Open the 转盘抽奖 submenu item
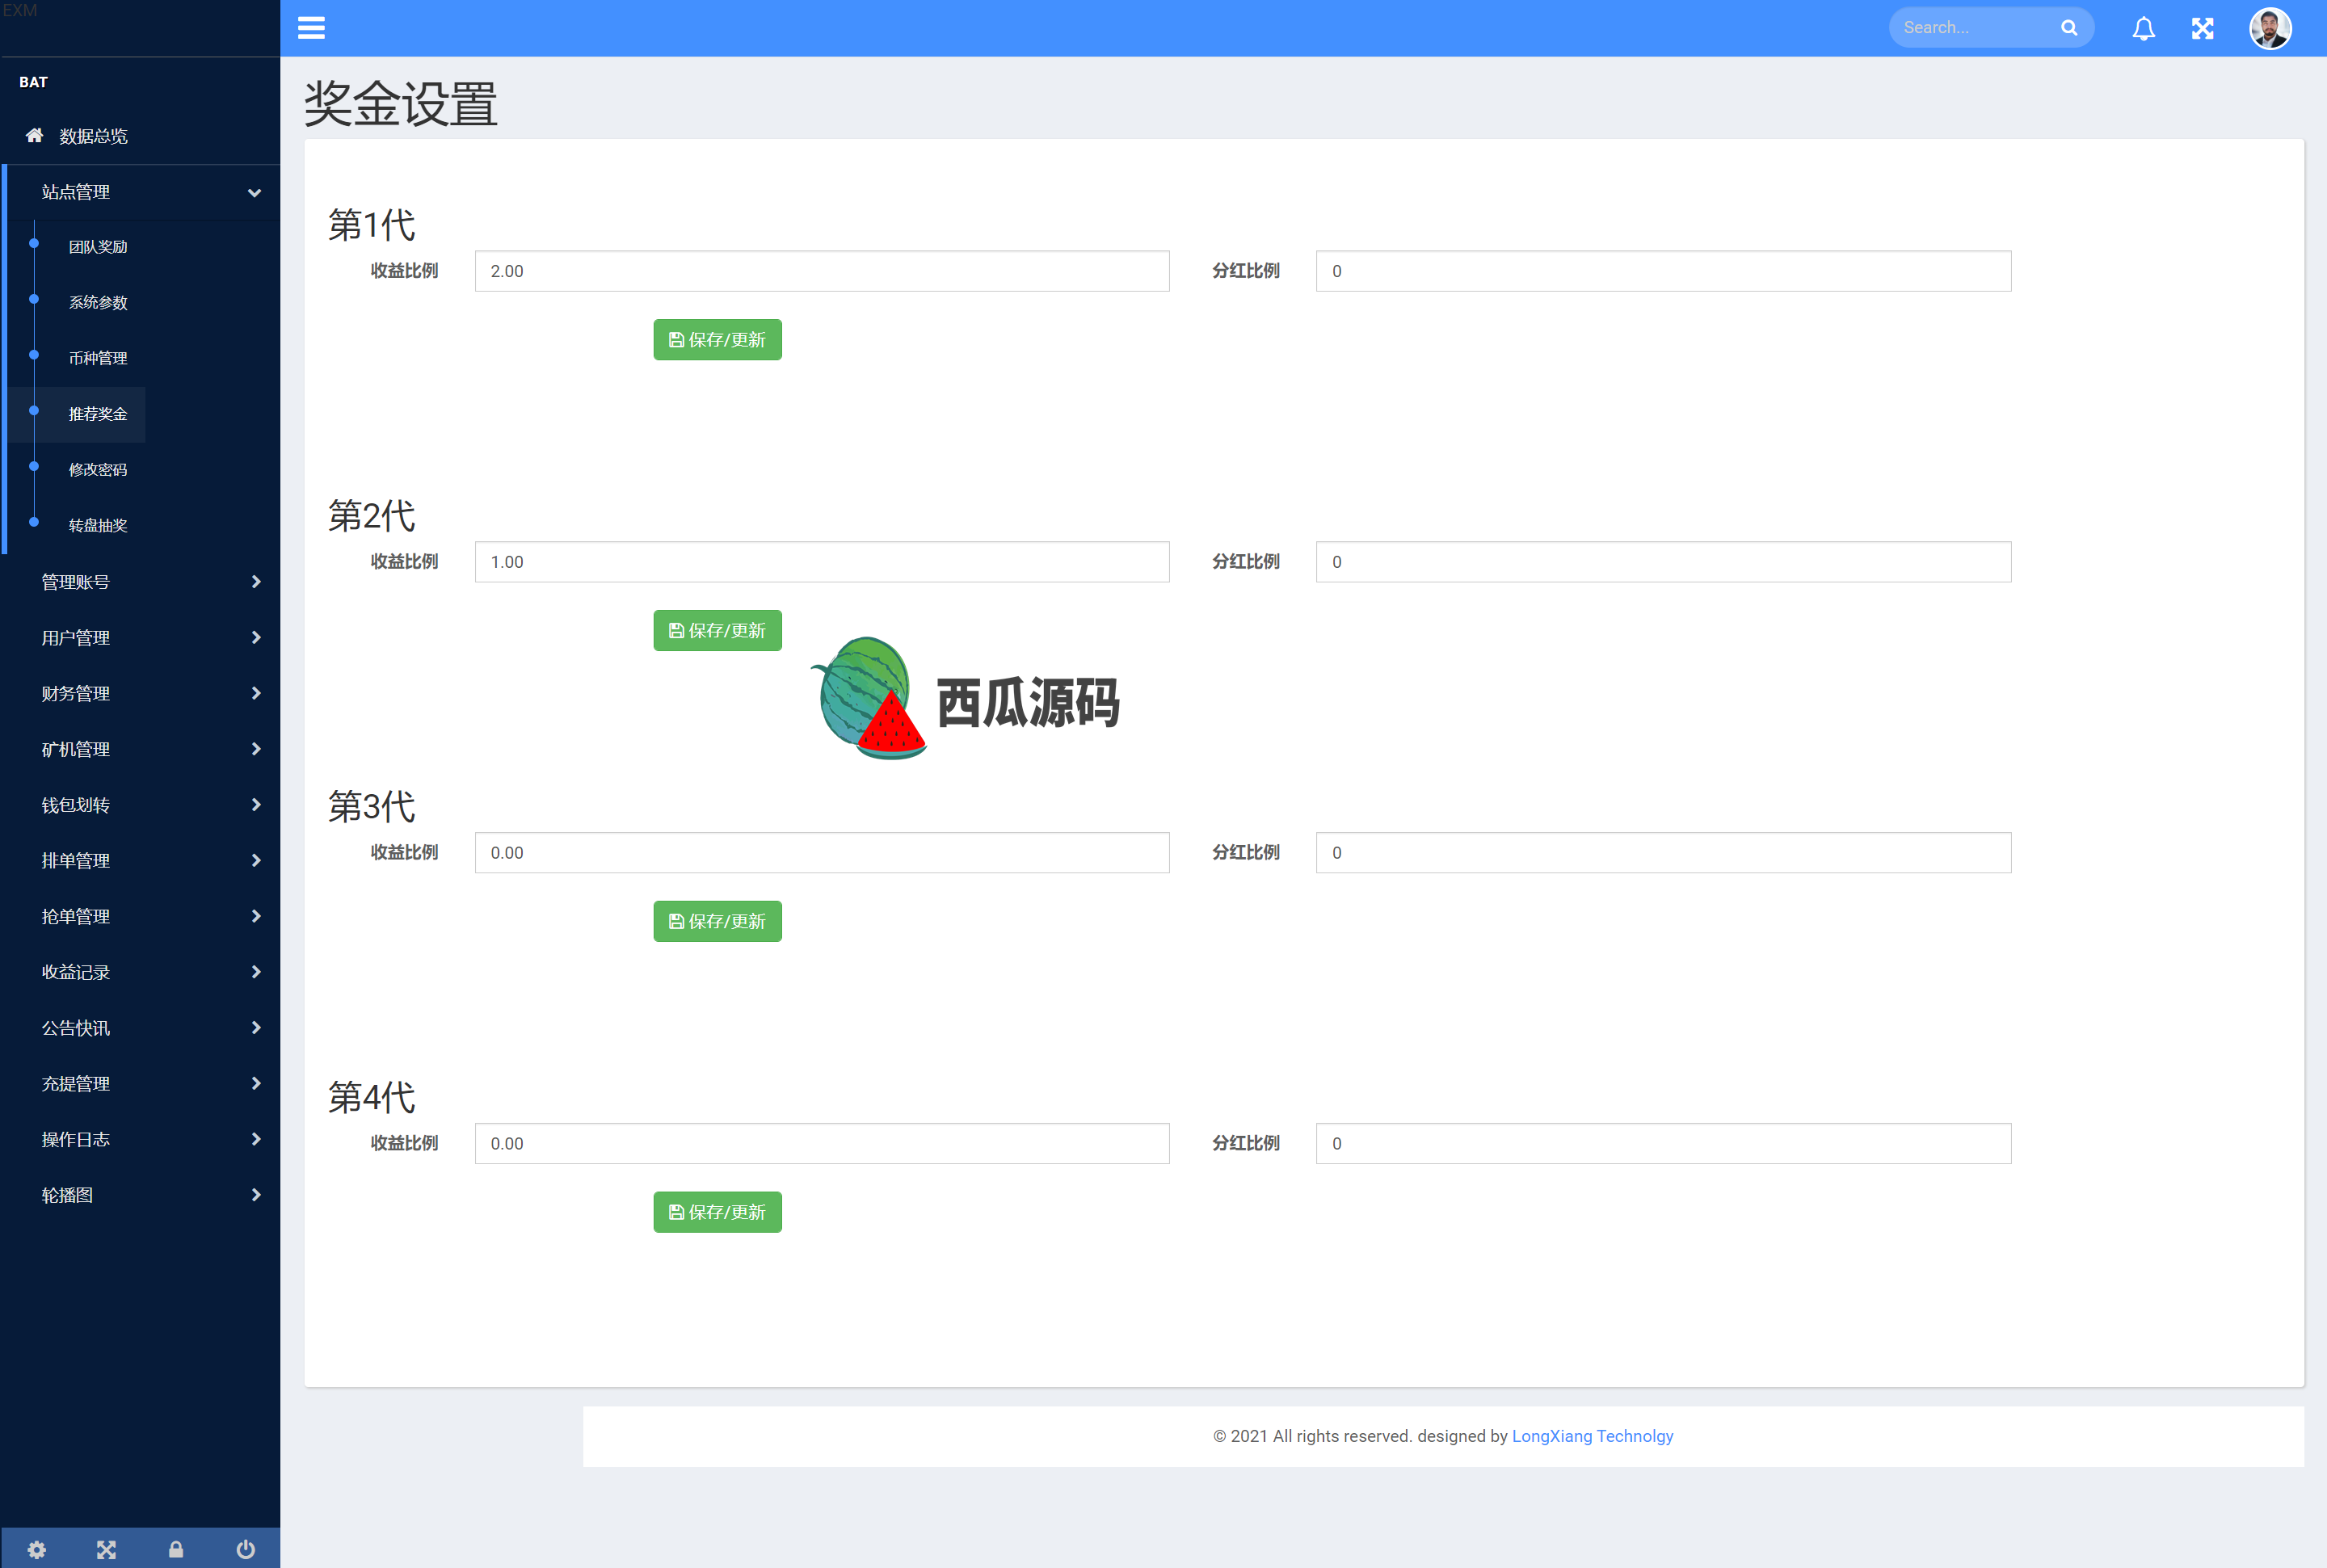2327x1568 pixels. [98, 526]
